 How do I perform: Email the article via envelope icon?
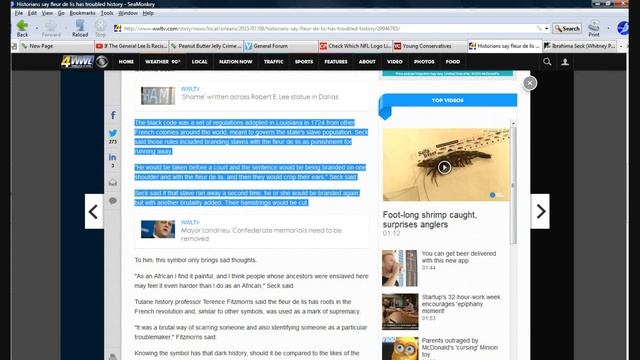tap(113, 182)
